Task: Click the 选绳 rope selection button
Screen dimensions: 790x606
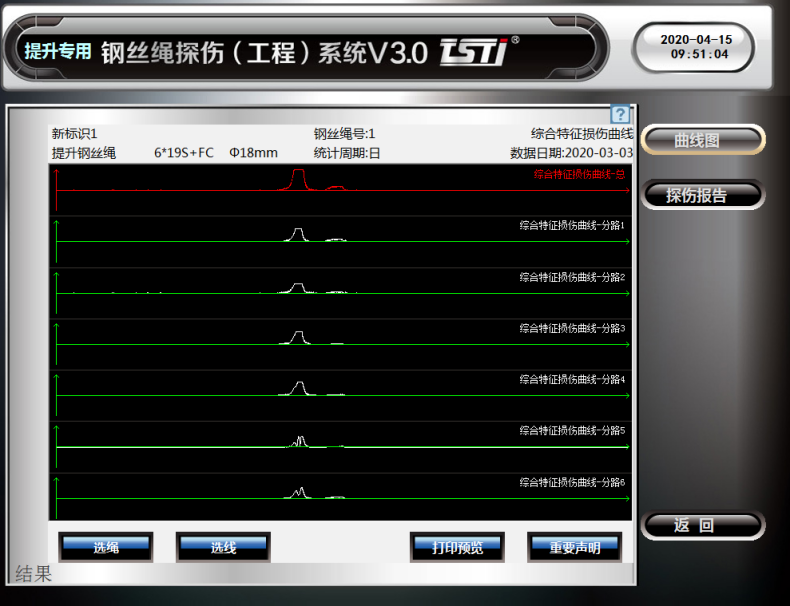Action: (x=106, y=547)
